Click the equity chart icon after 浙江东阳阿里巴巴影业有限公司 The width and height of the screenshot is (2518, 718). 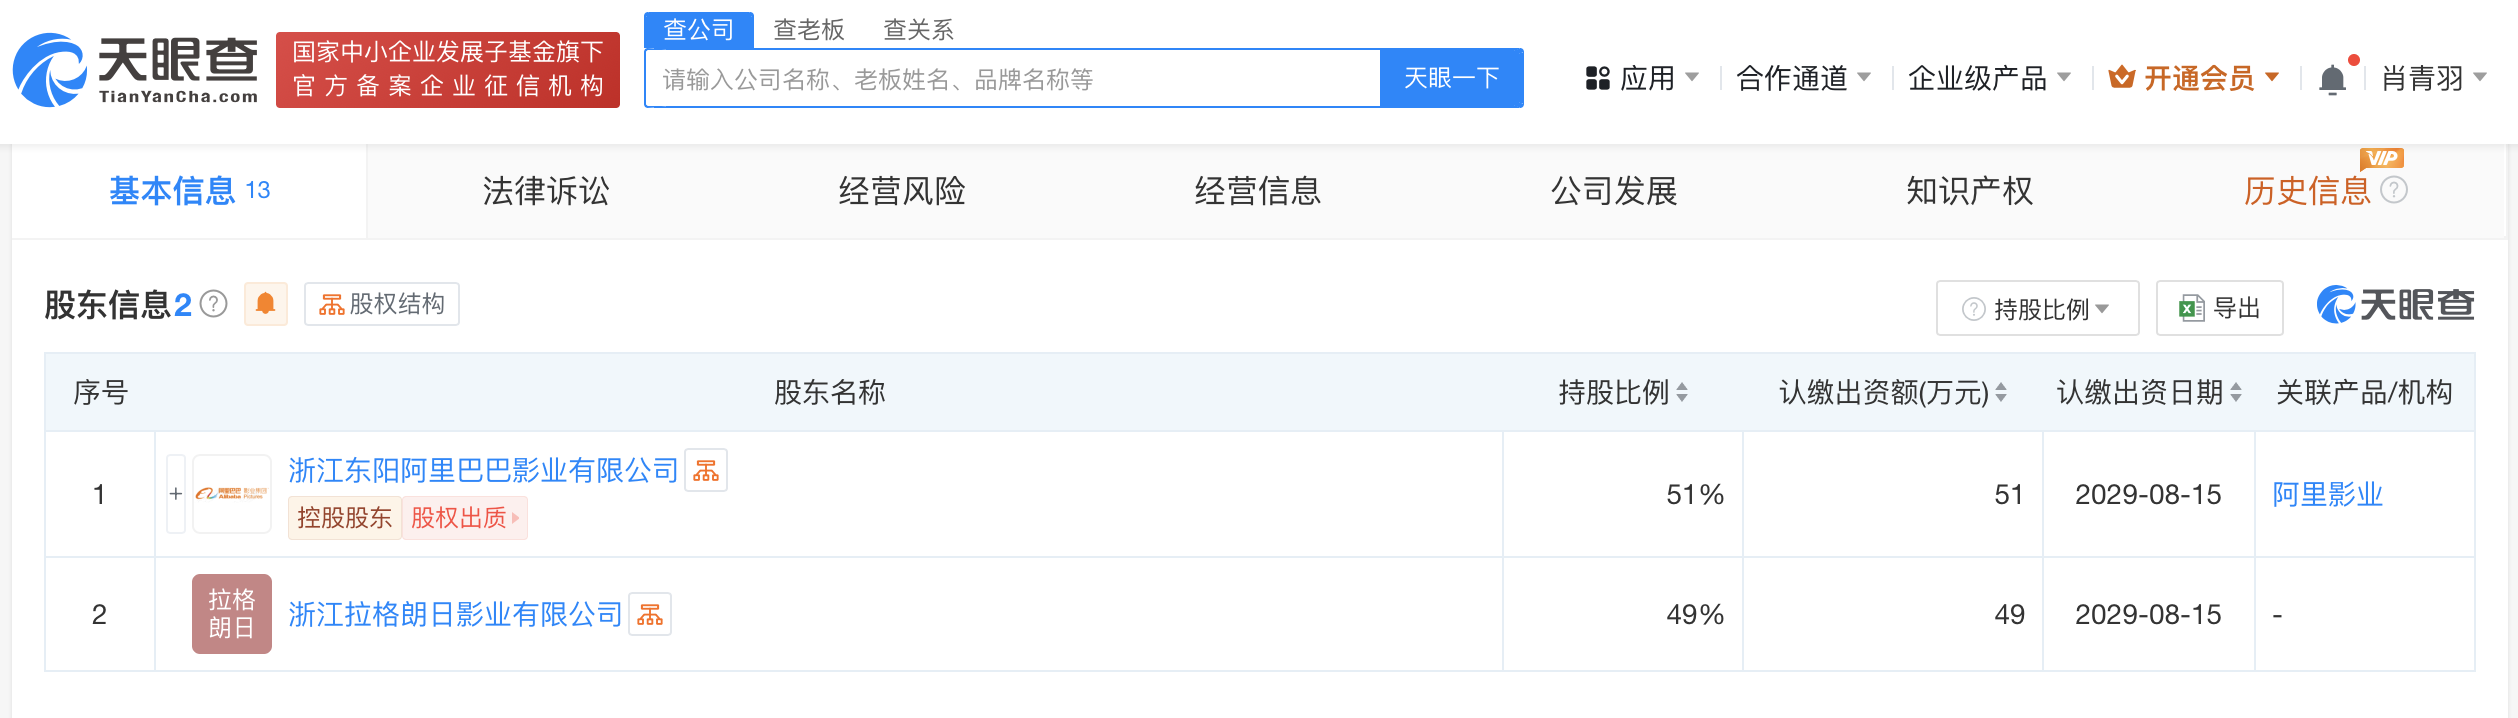click(x=707, y=470)
